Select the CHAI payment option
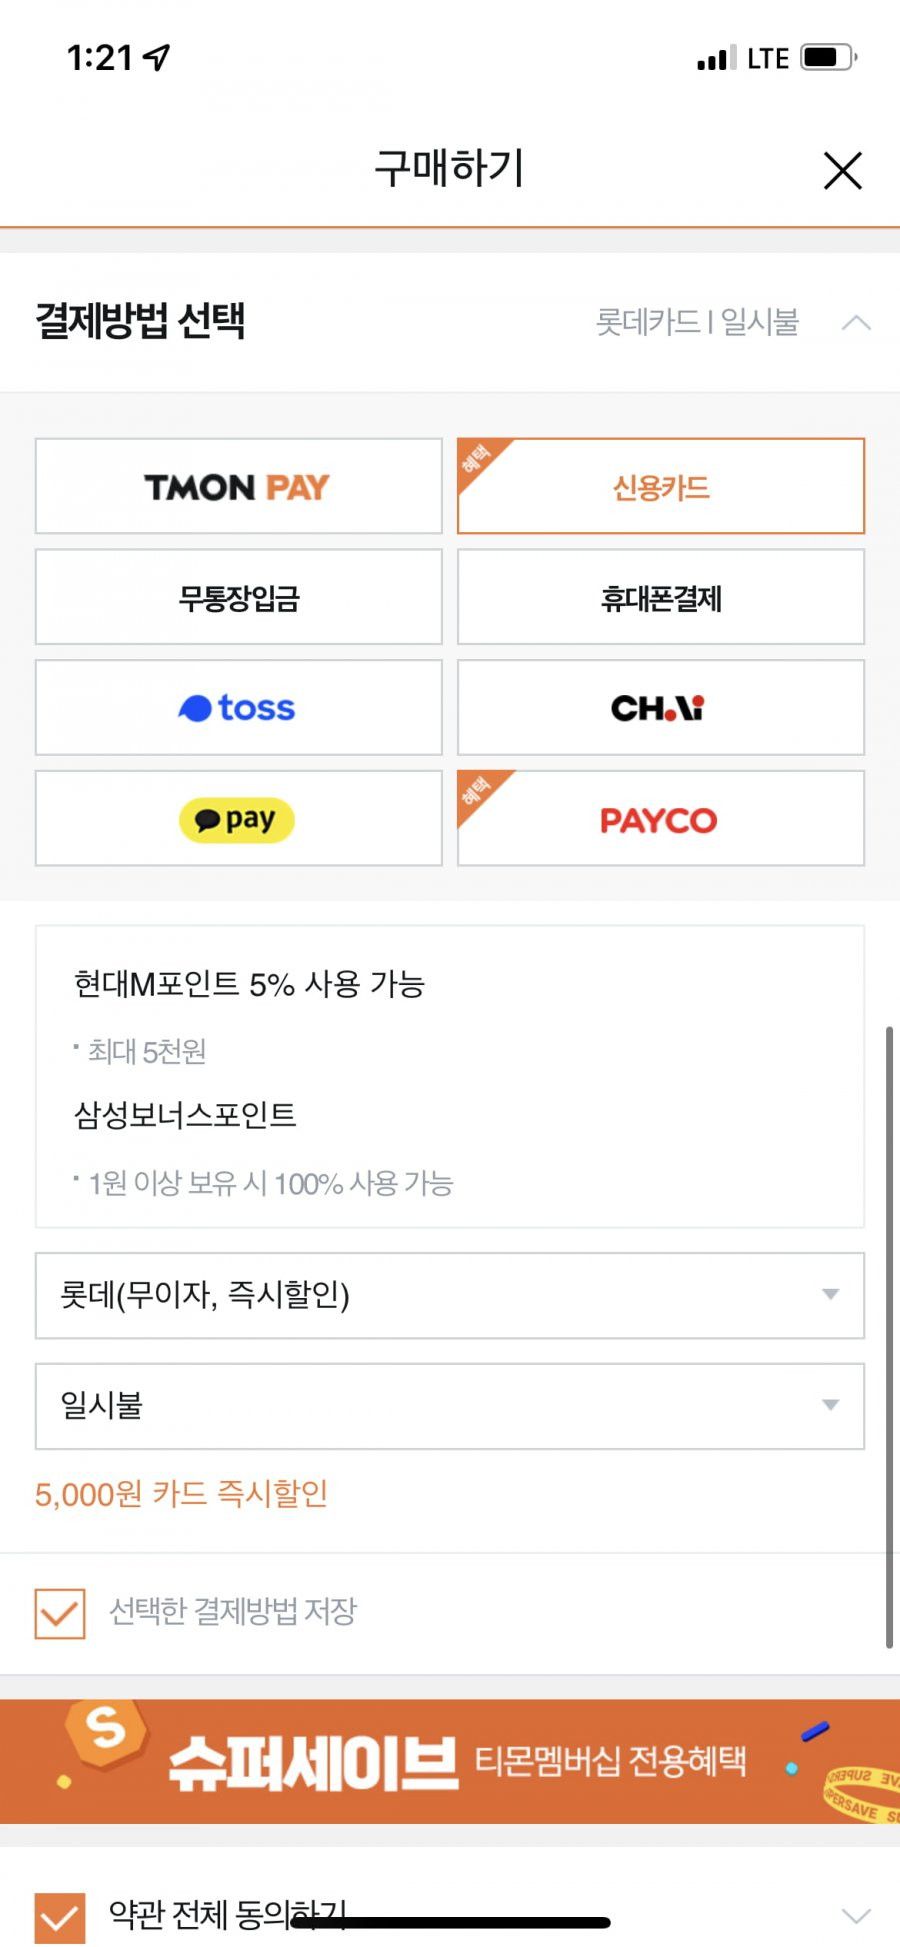This screenshot has height=1947, width=900. click(x=661, y=707)
